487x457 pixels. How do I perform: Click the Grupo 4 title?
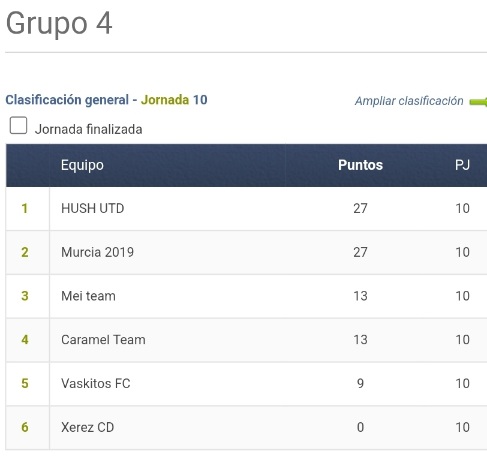pos(59,23)
